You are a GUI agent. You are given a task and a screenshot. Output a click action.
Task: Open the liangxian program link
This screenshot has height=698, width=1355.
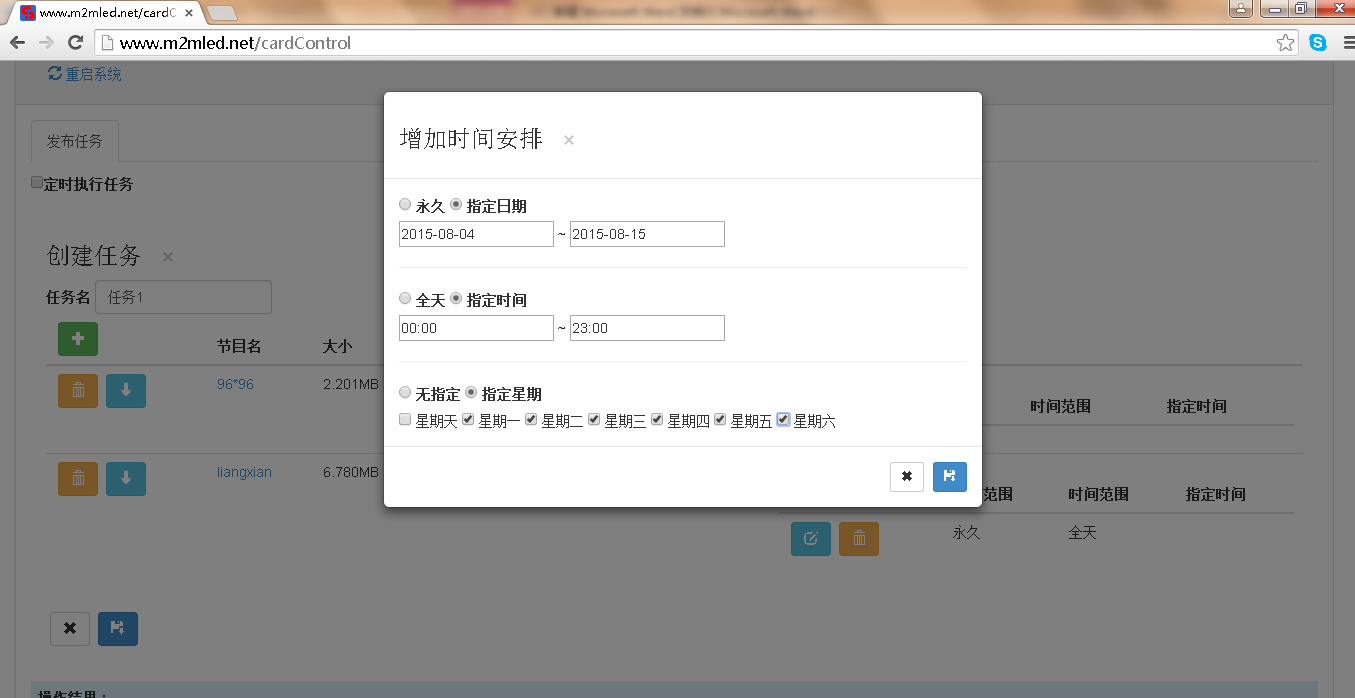point(244,472)
